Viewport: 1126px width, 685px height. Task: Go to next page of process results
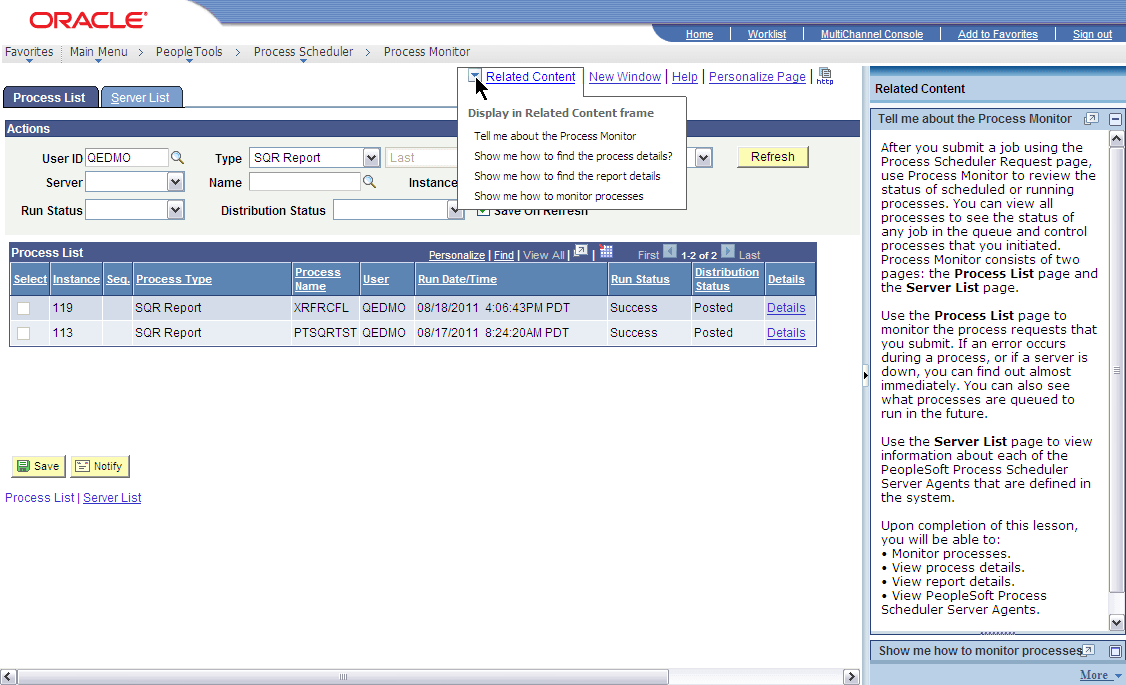click(x=726, y=253)
